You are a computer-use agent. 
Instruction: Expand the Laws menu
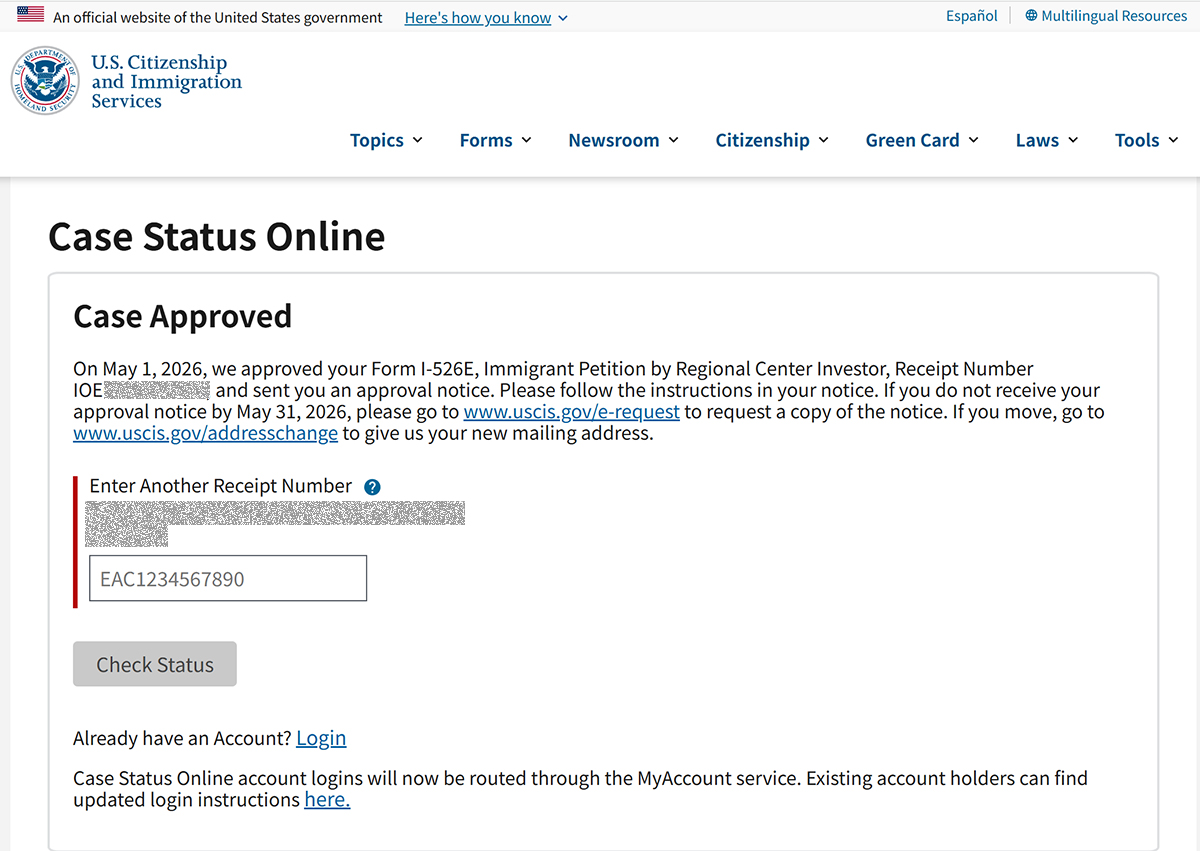pyautogui.click(x=1047, y=140)
